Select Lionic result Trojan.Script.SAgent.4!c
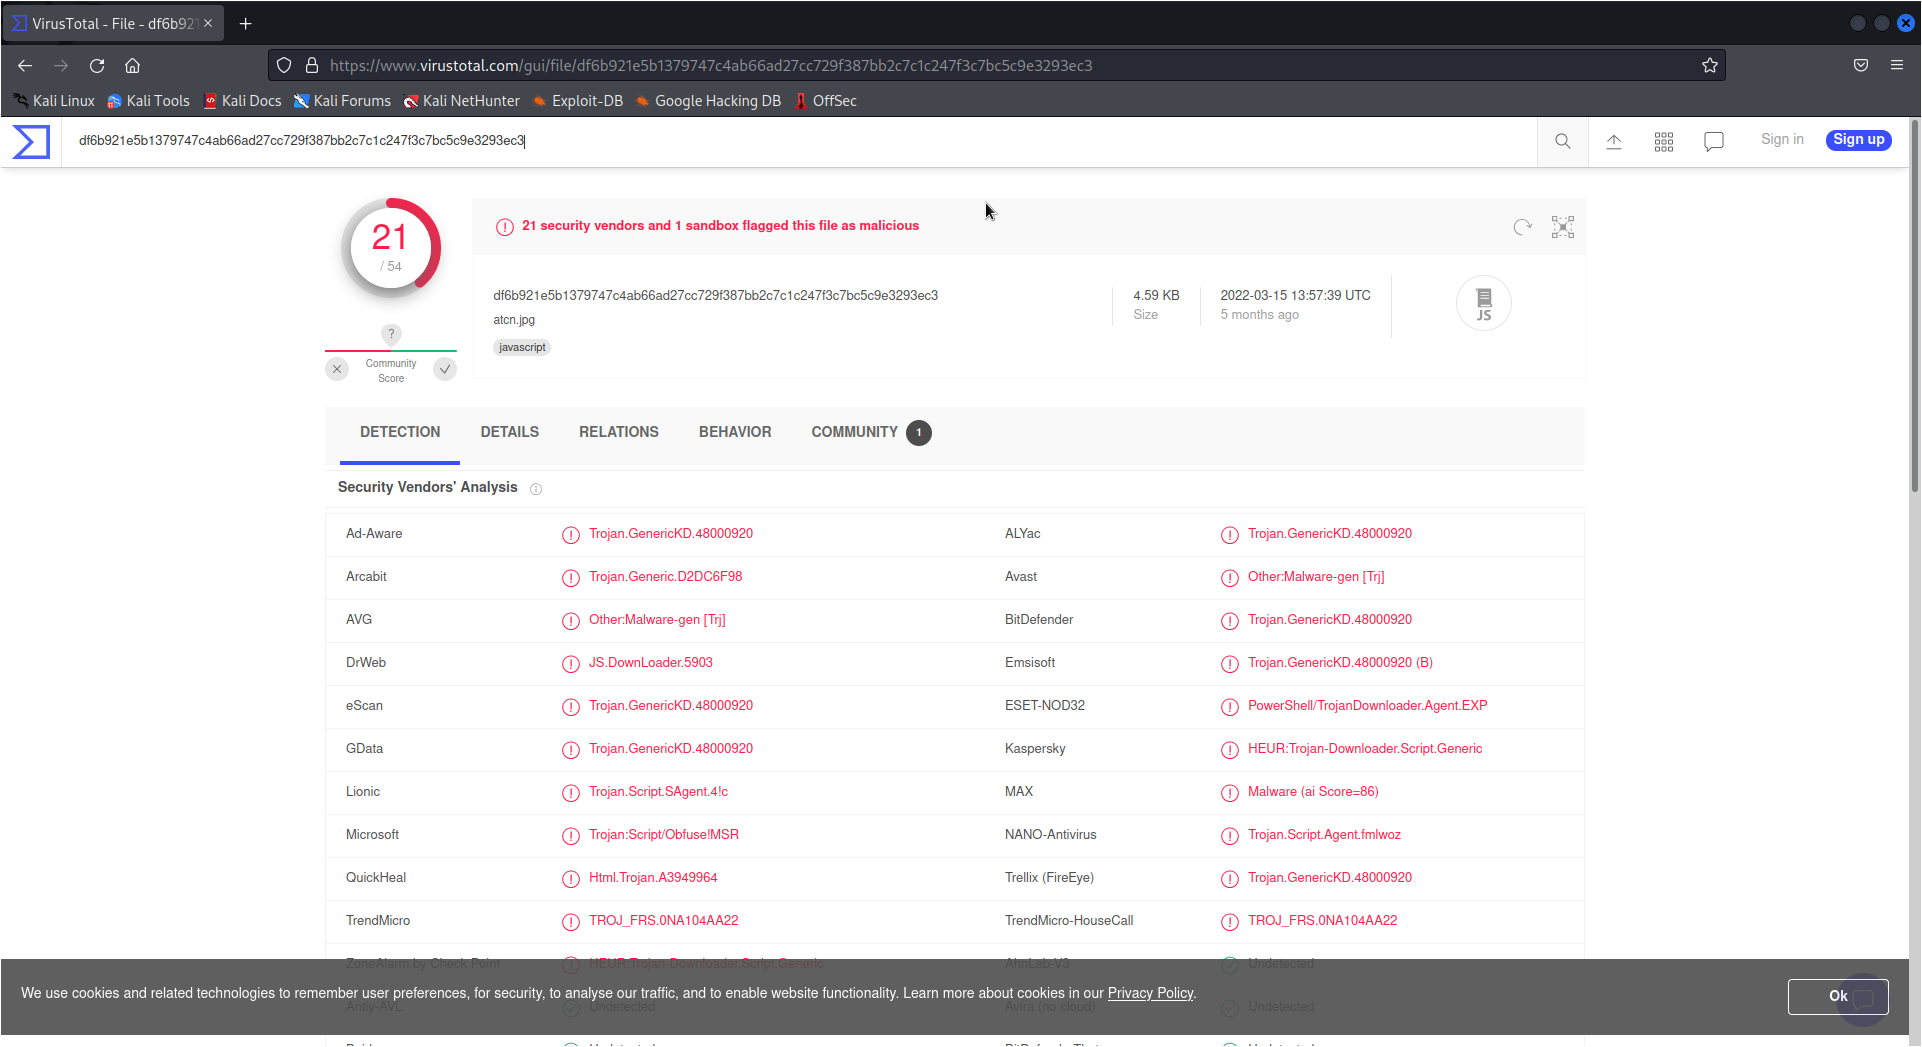The image size is (1922, 1047). coord(658,792)
